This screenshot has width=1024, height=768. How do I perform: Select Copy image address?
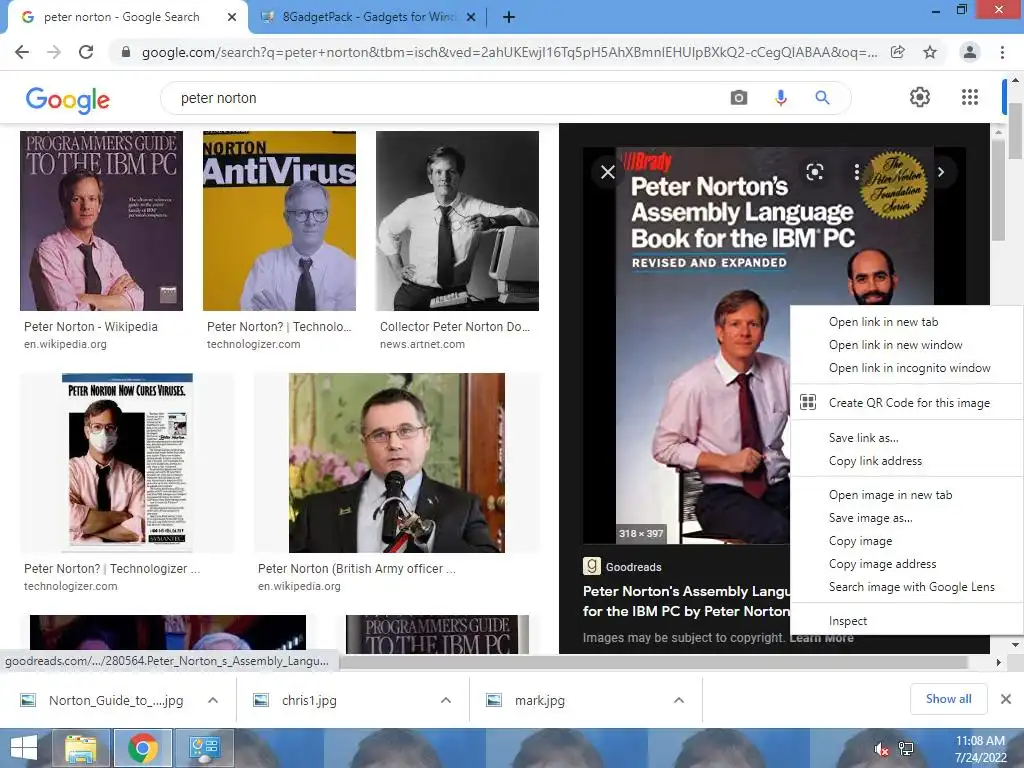(906, 564)
